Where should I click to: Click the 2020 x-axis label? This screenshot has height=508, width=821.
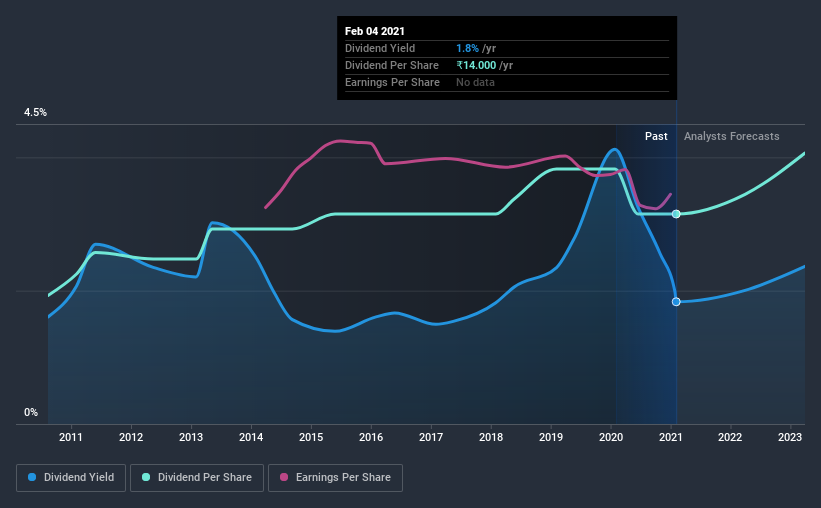[x=611, y=437]
